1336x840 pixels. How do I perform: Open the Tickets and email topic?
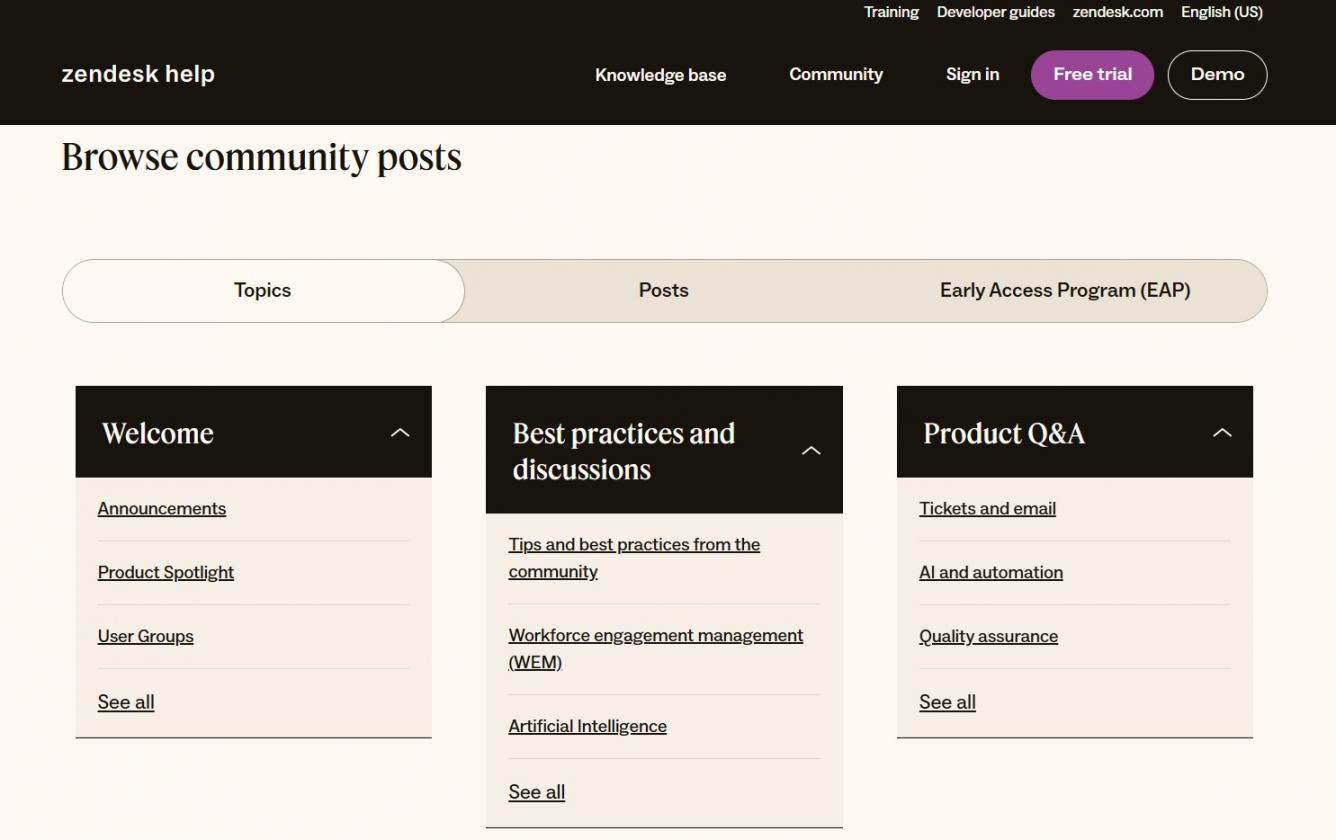(x=988, y=508)
